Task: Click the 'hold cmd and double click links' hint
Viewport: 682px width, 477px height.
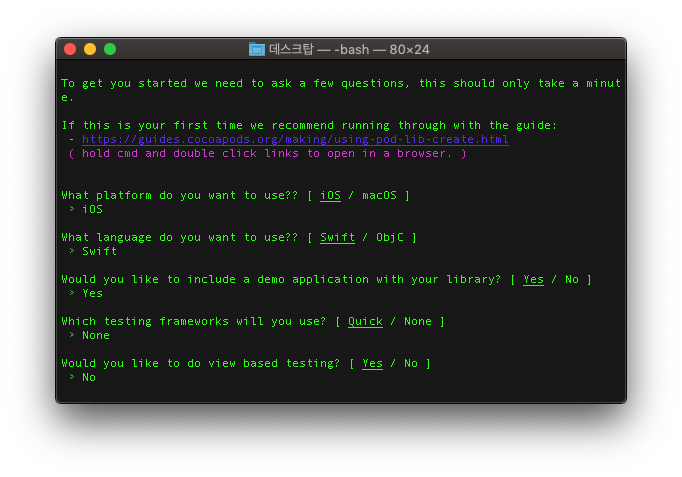Action: [x=267, y=153]
